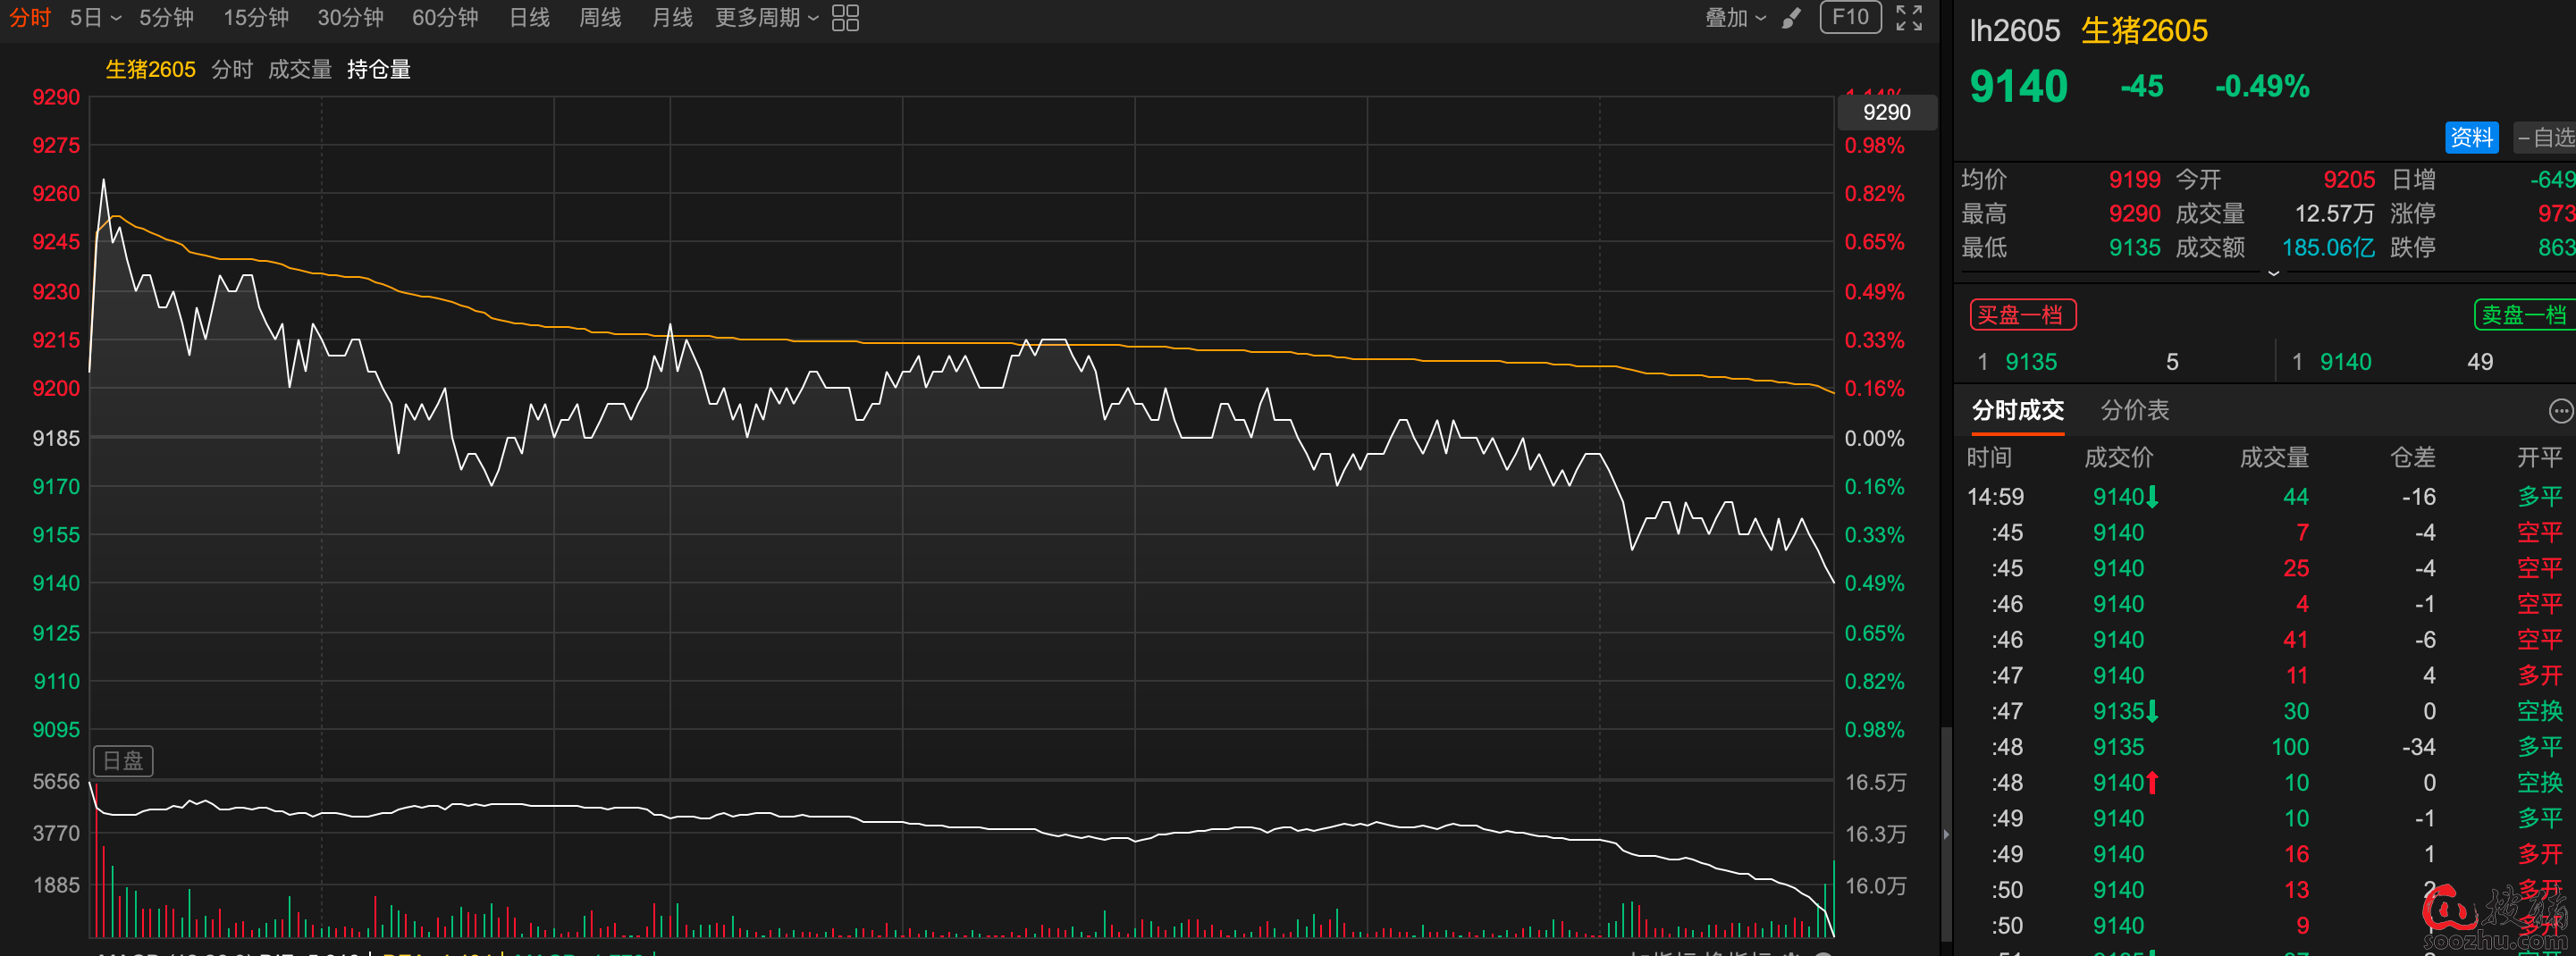The width and height of the screenshot is (2576, 956).
Task: Toggle the 成交量 volume series
Action: [x=299, y=70]
